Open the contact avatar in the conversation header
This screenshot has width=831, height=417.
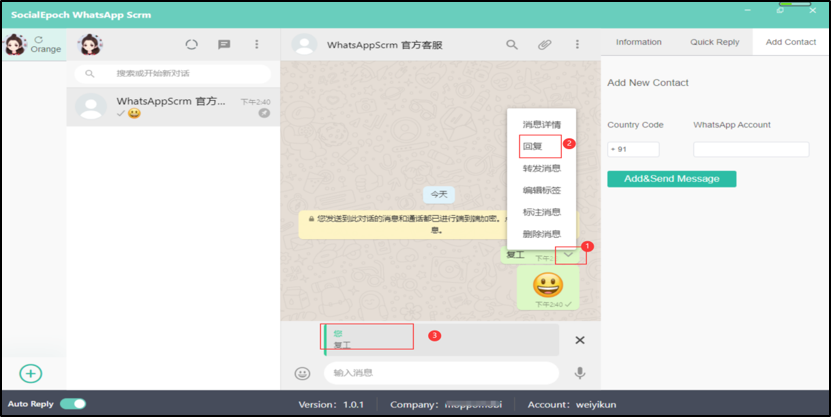(304, 45)
